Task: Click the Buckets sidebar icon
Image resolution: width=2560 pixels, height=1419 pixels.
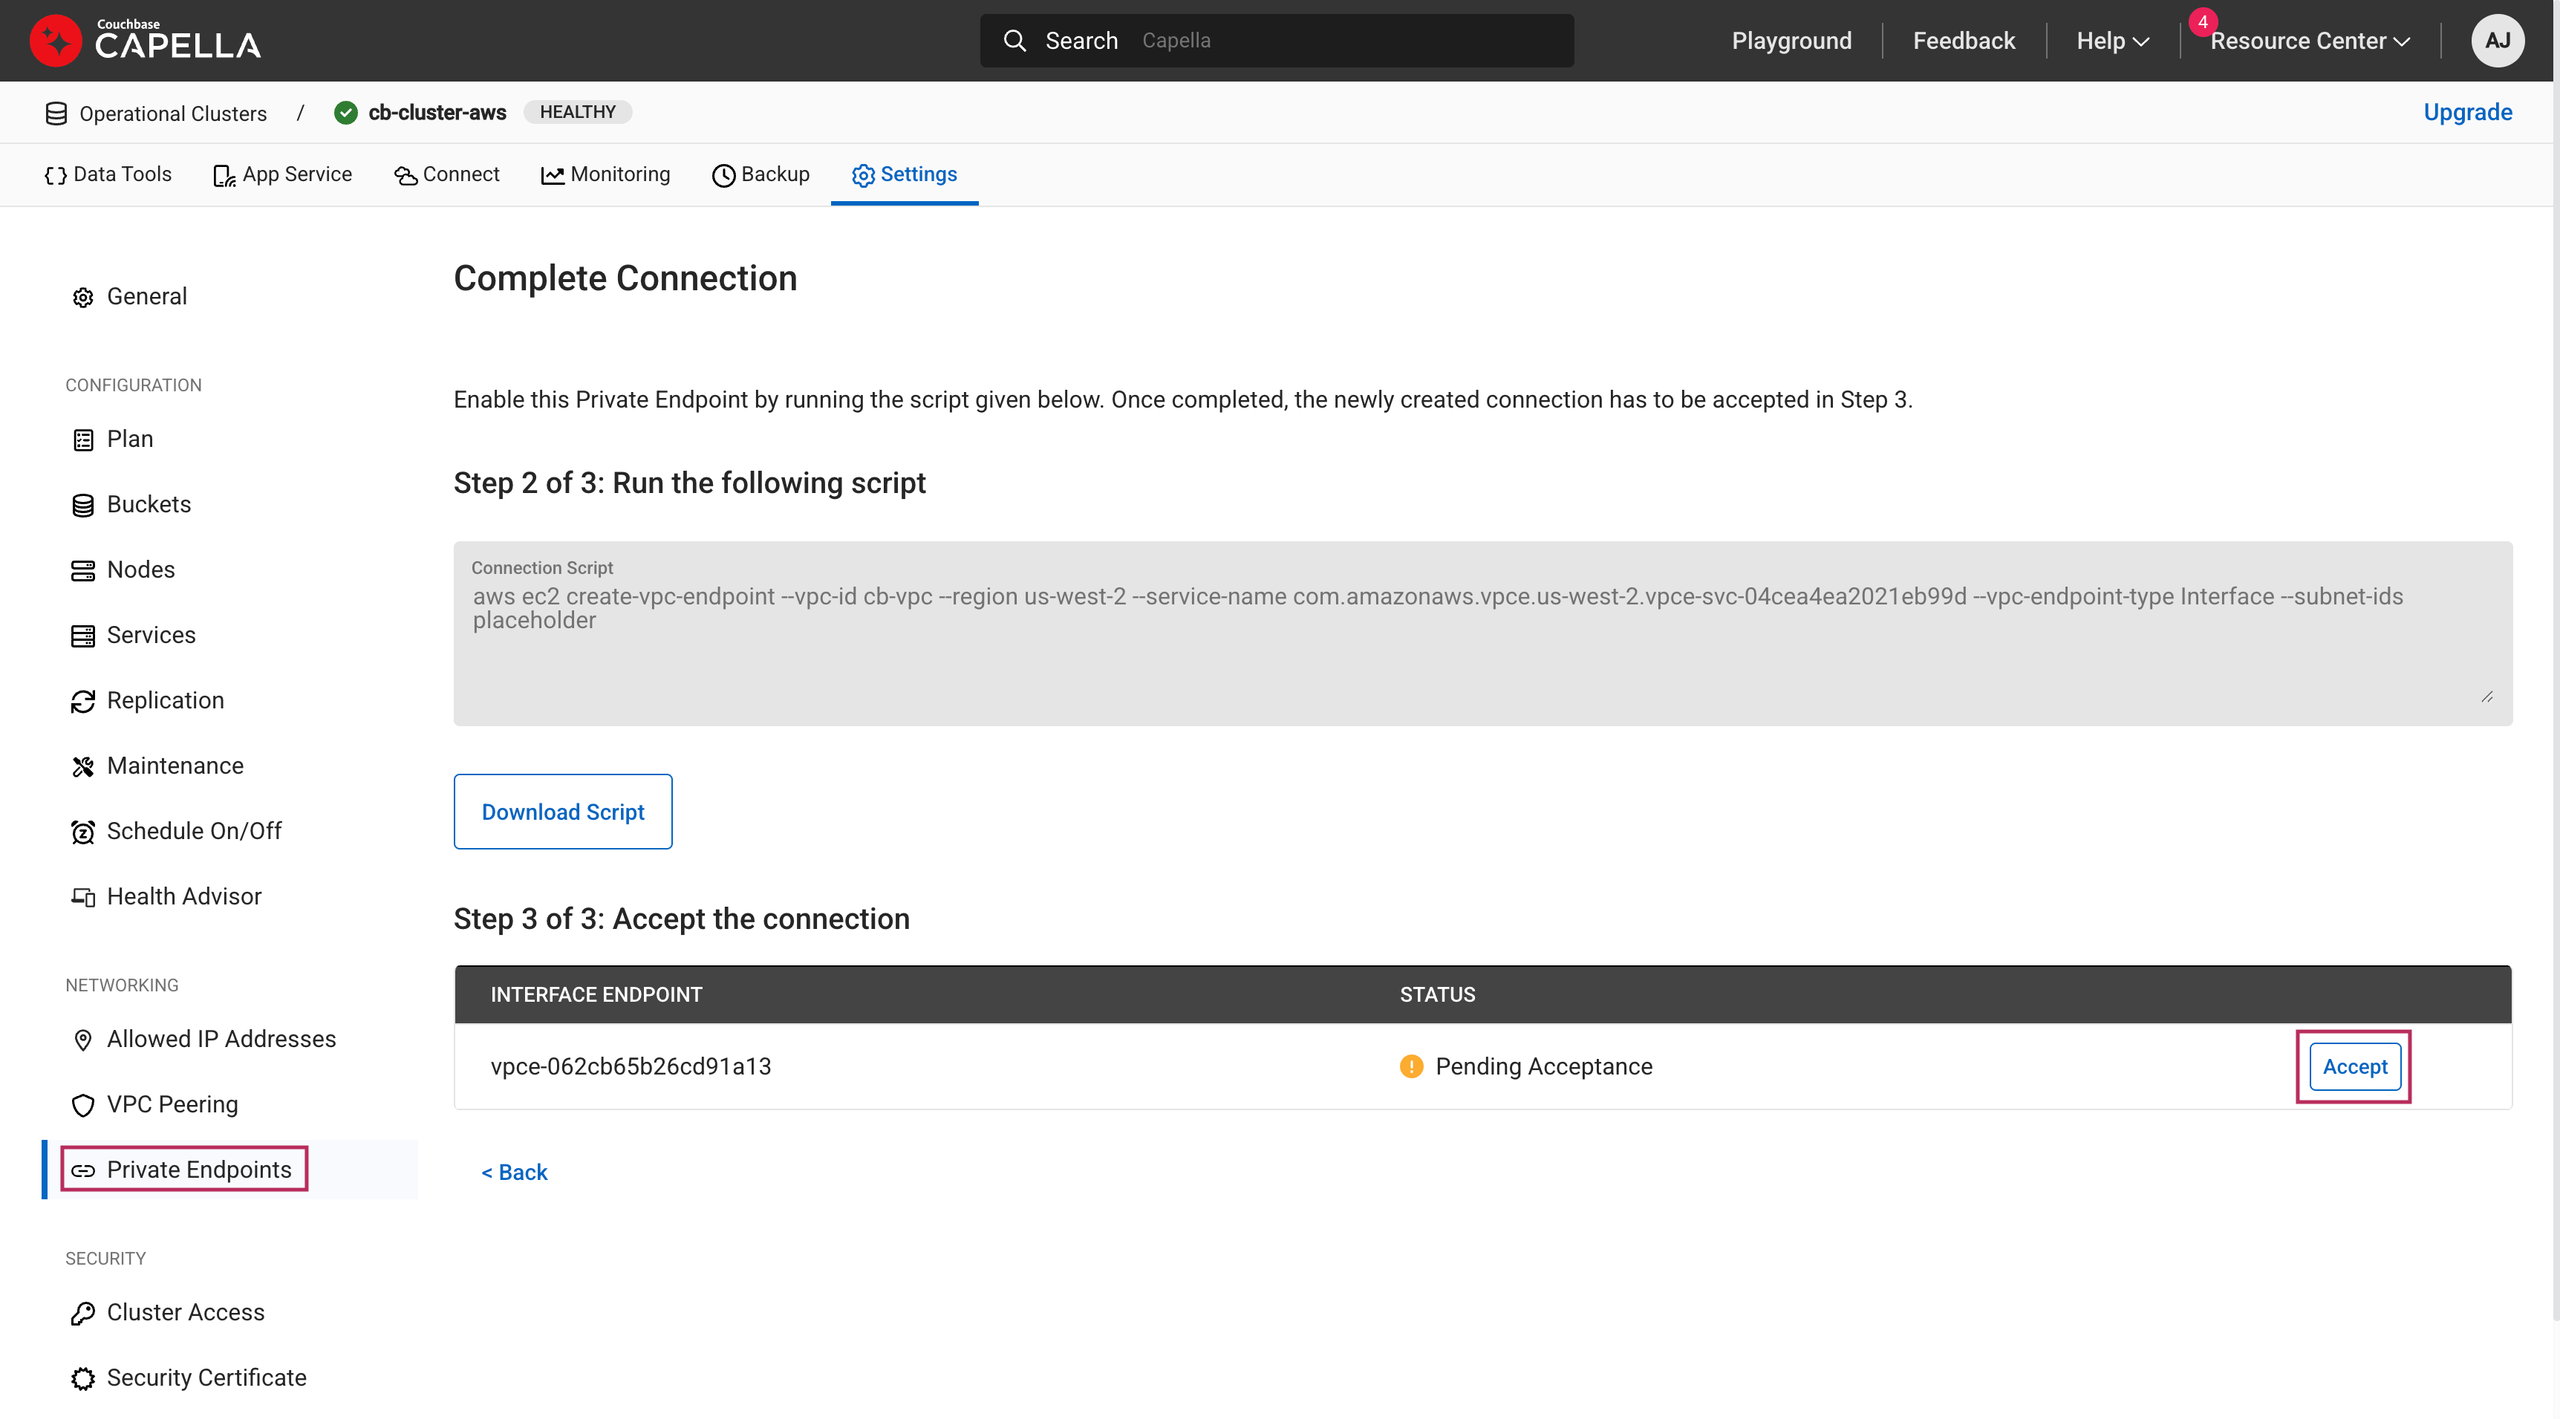Action: [x=83, y=505]
